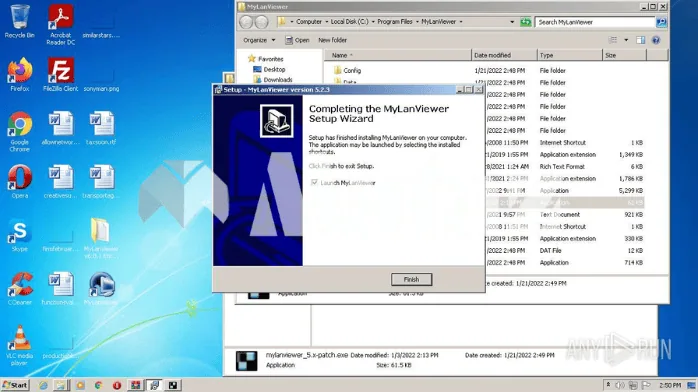Toggle the preview pane icon in Explorer
The image size is (698, 392).
coord(640,40)
